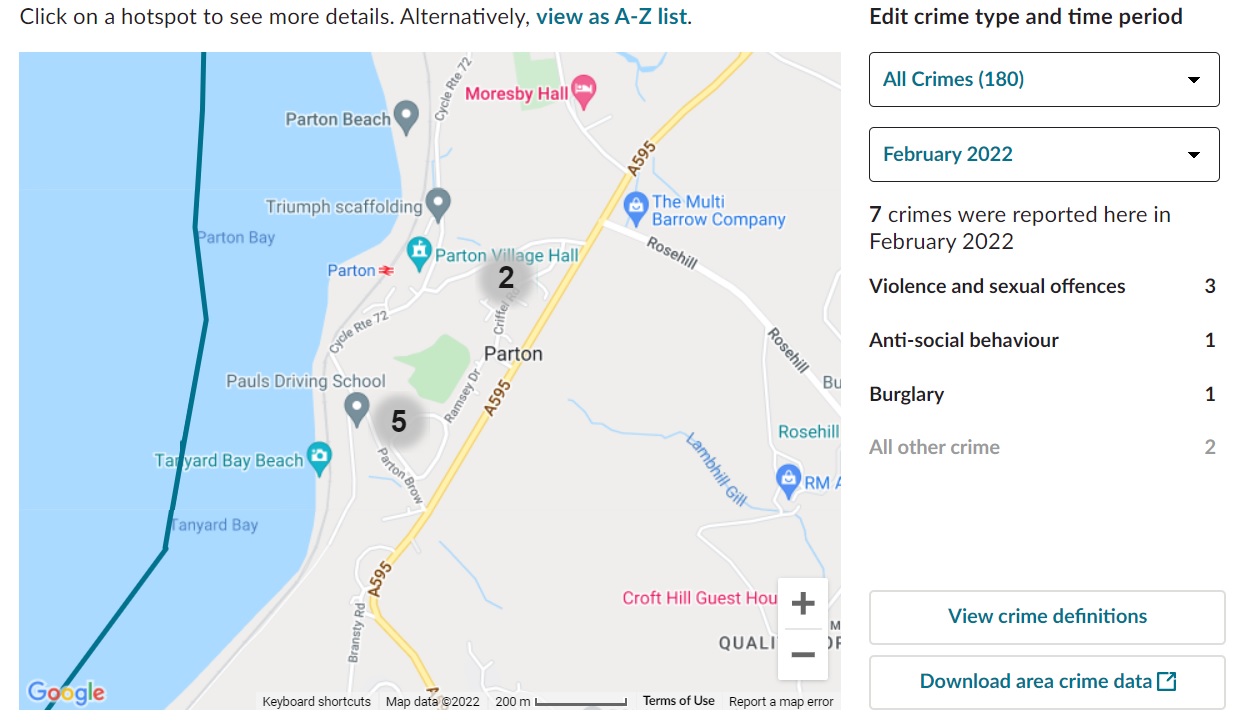Click the Parton railway station icon
This screenshot has width=1235, height=721.
click(387, 270)
